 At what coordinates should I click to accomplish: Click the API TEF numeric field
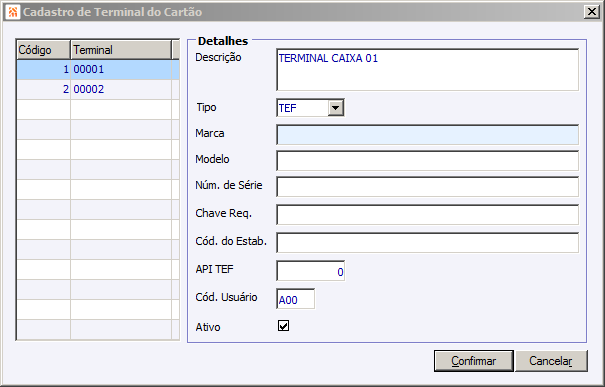click(311, 270)
